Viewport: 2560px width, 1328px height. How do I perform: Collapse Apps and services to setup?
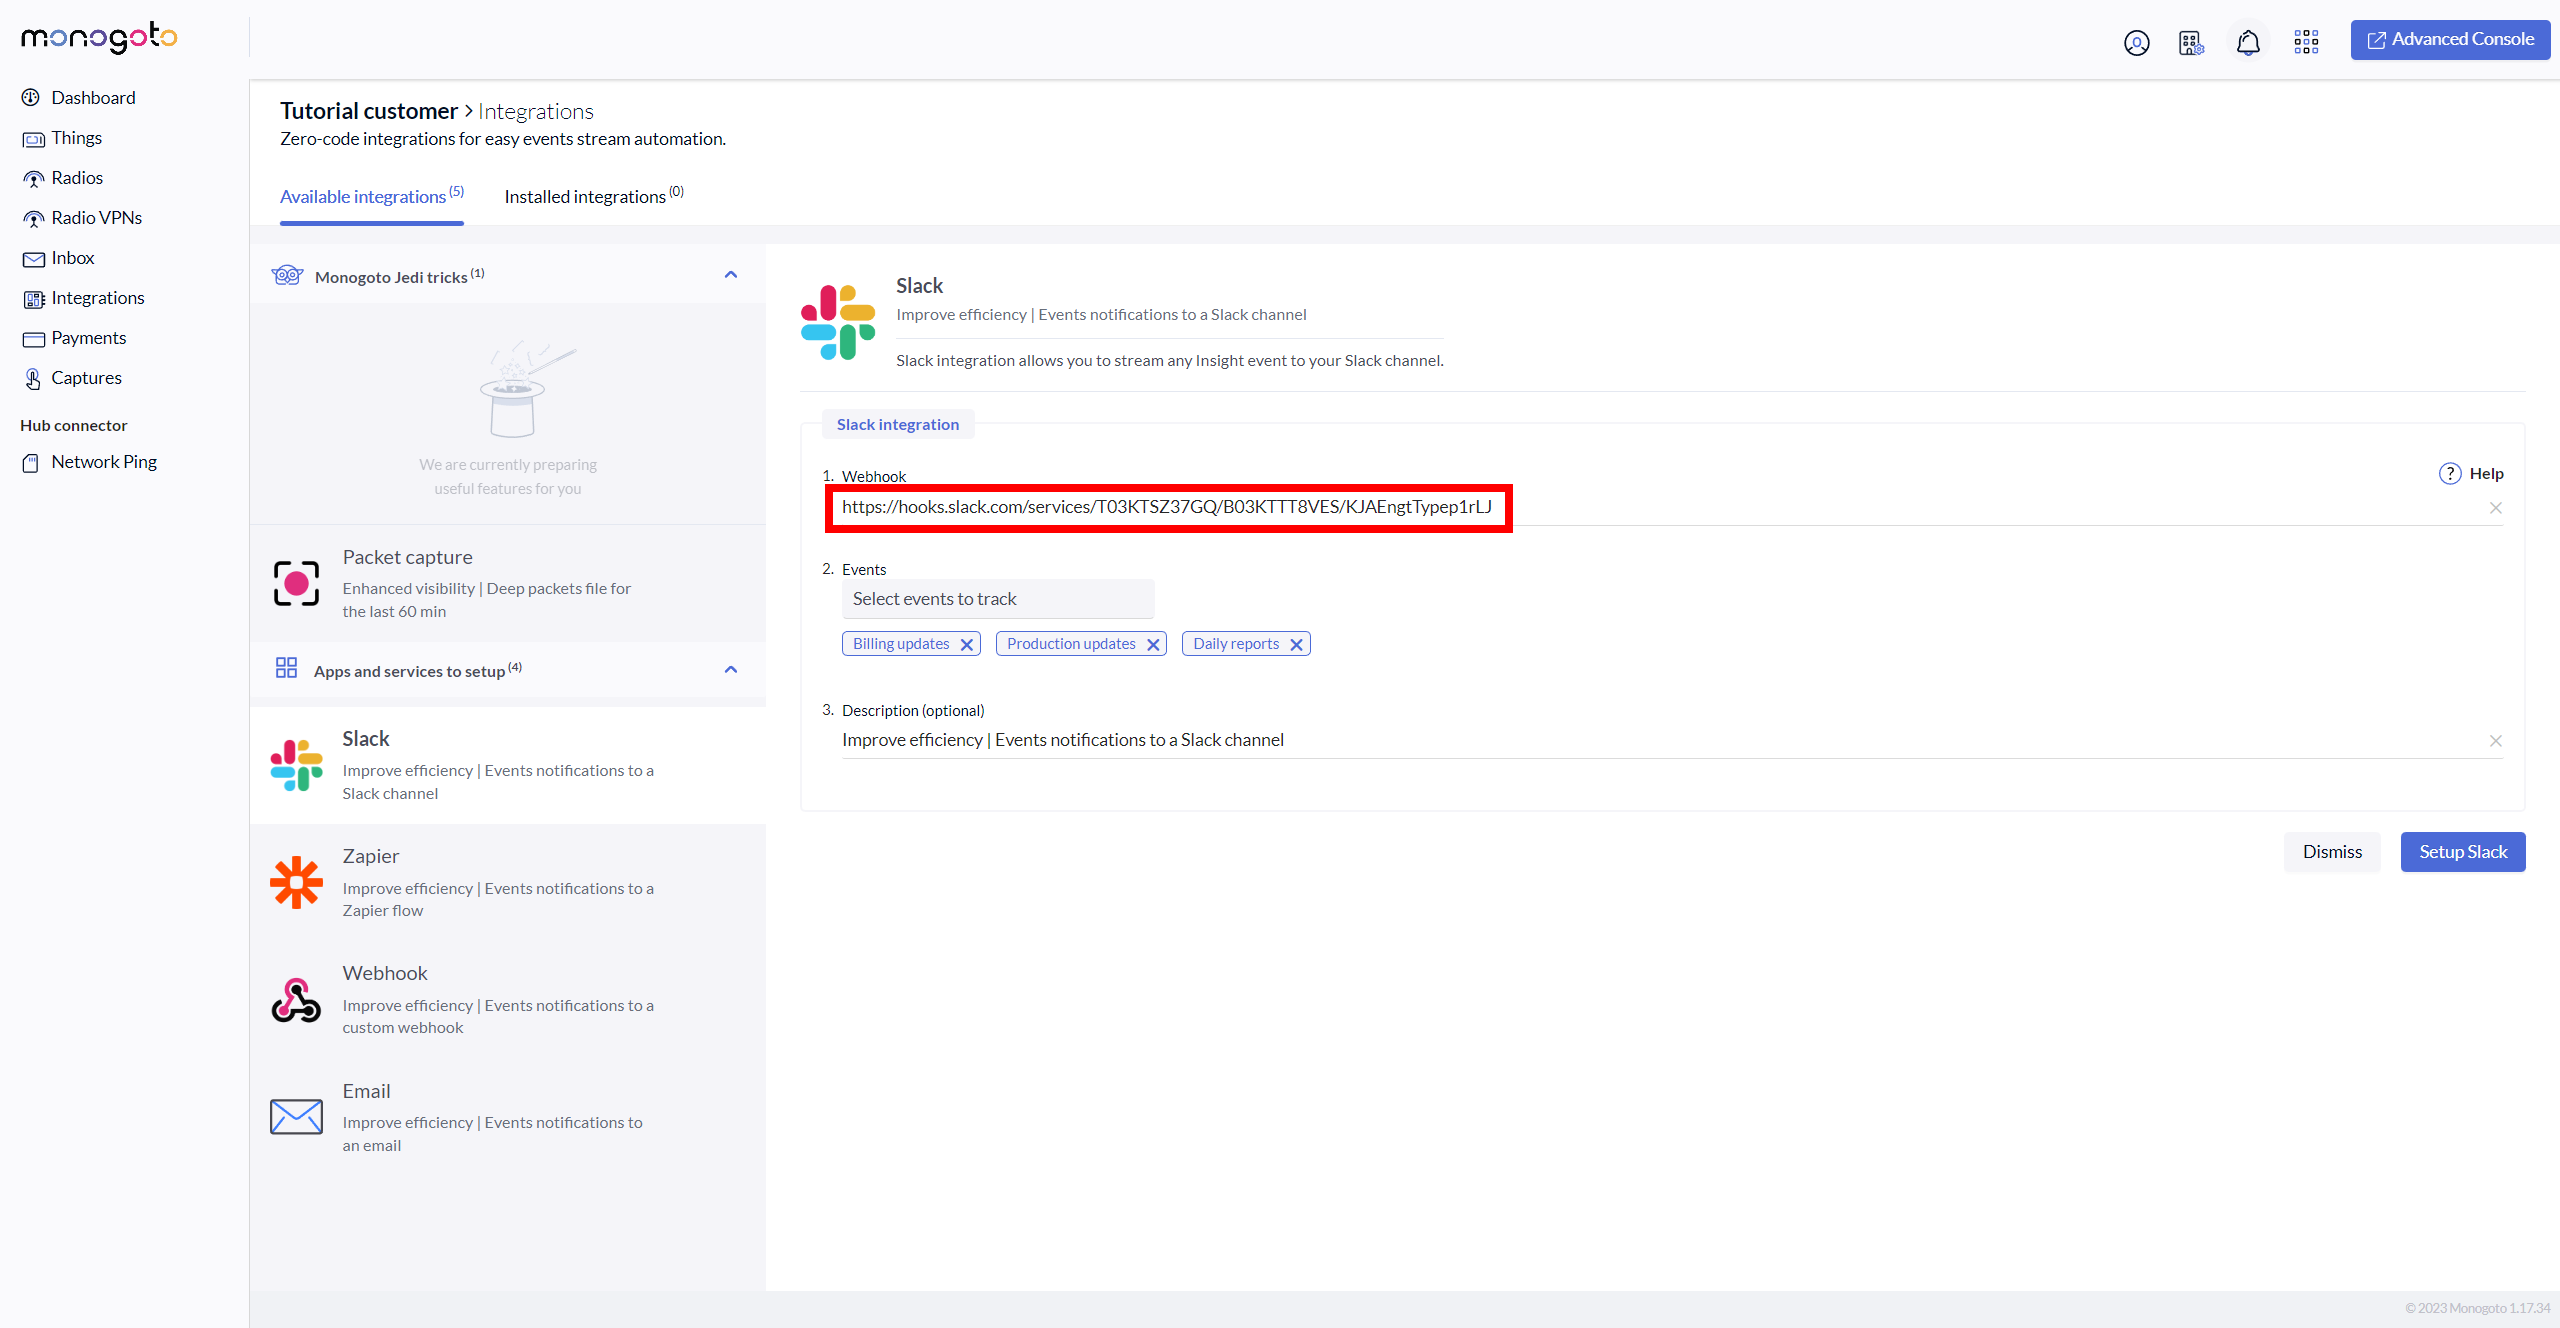(x=731, y=670)
